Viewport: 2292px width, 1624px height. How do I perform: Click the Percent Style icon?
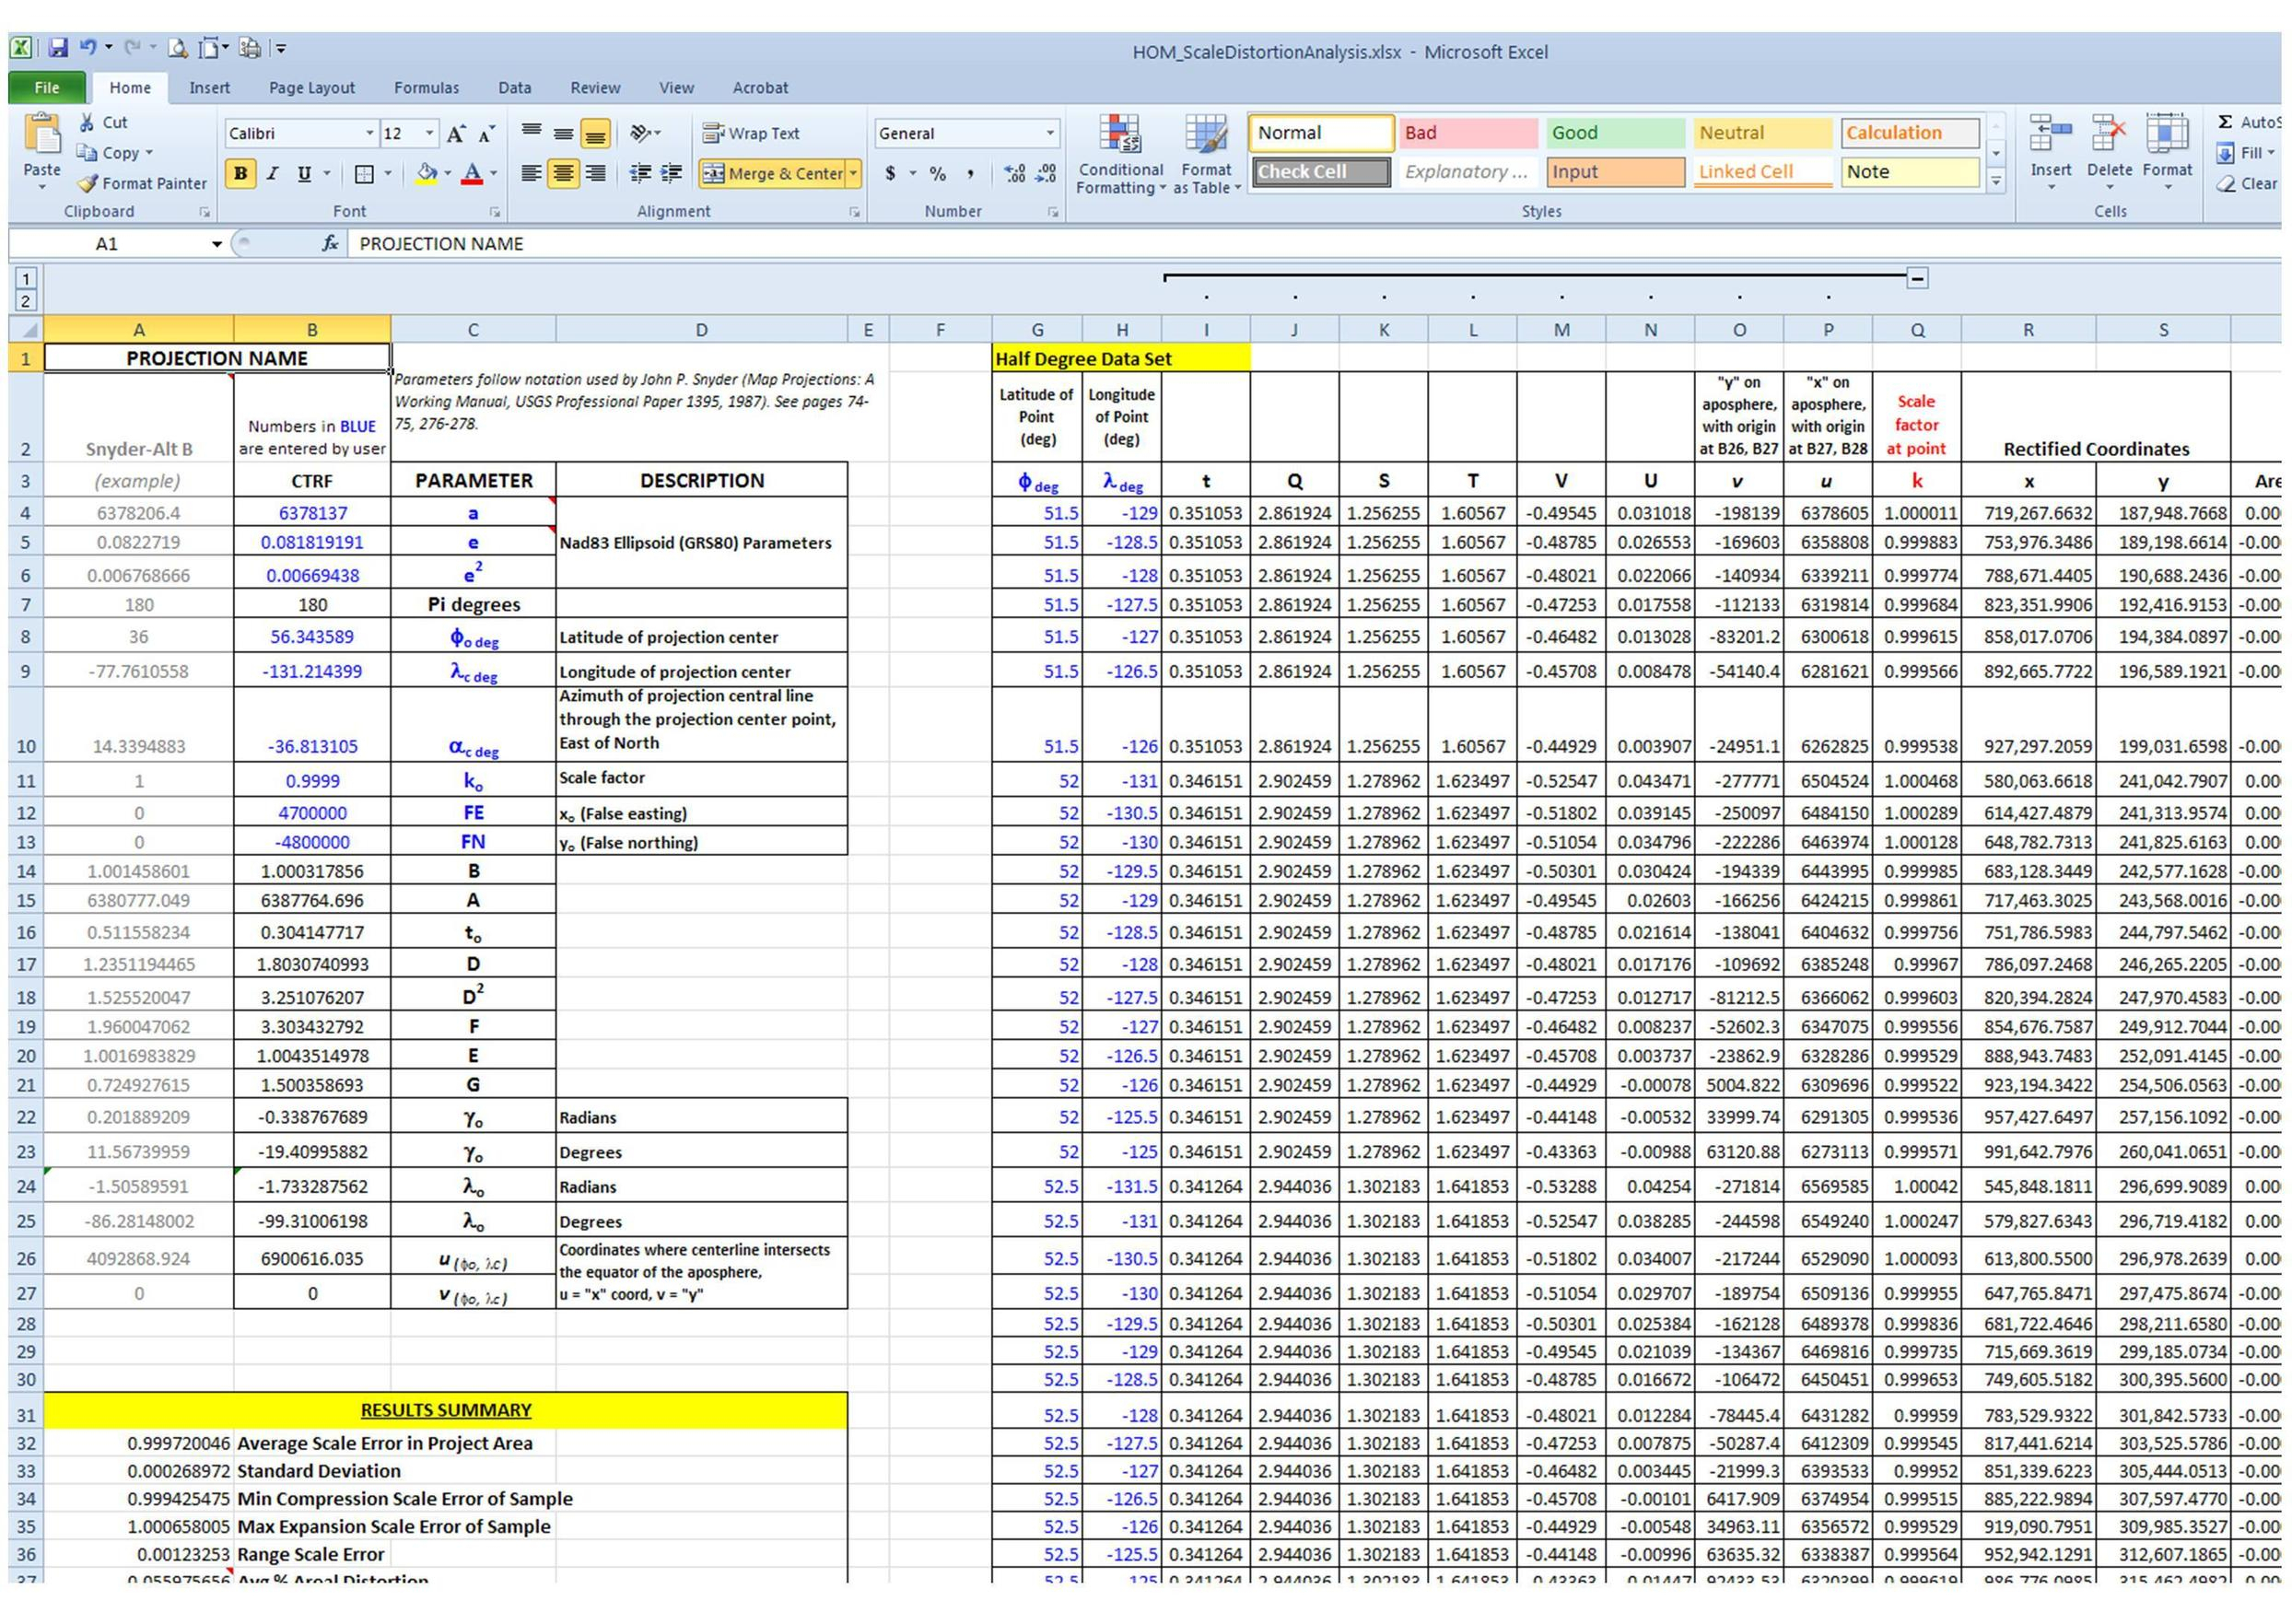point(937,173)
